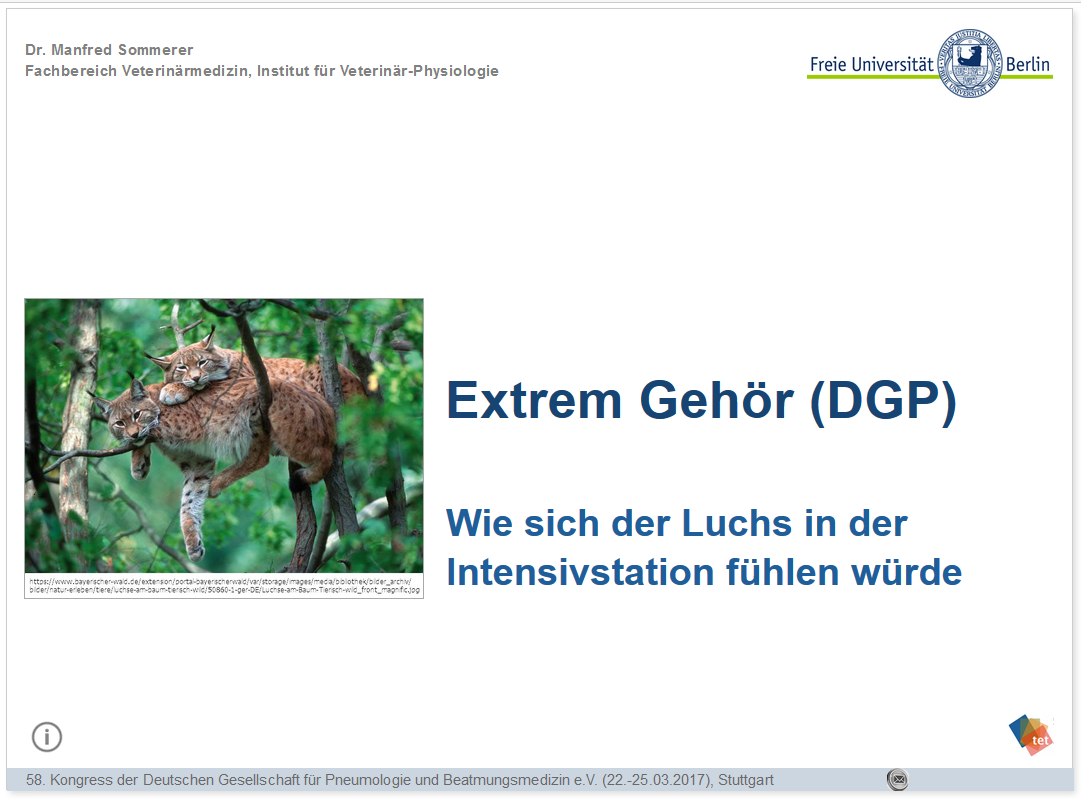The height and width of the screenshot is (799, 1081).
Task: Click the colorful tet logo
Action: point(1030,734)
